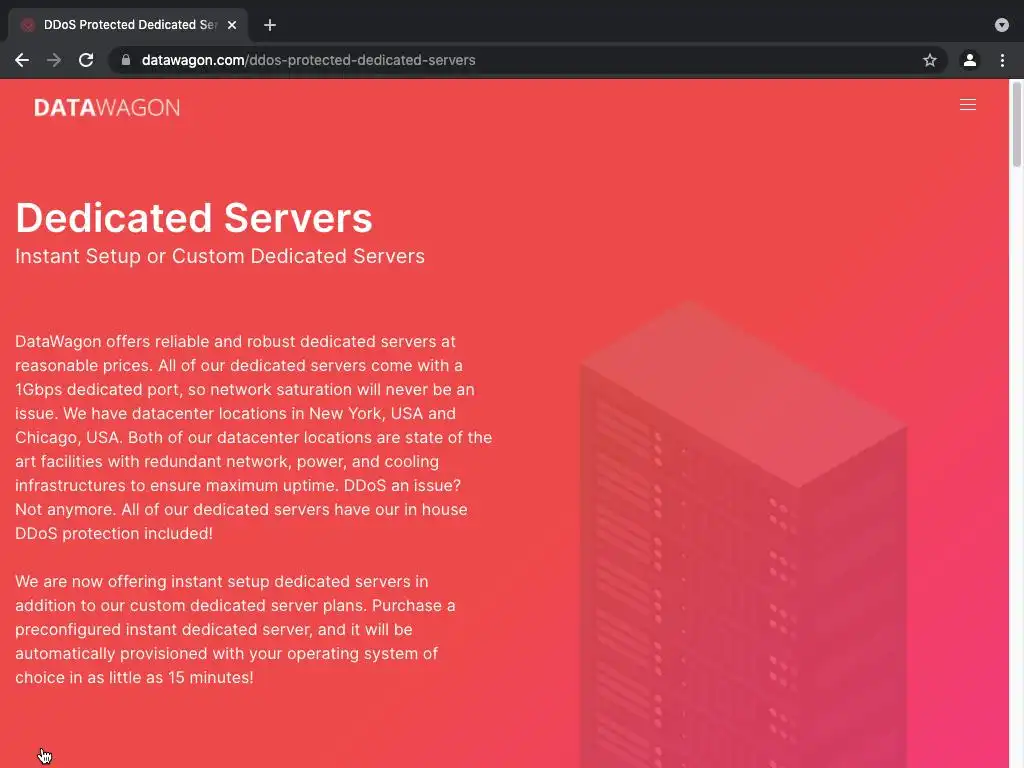The width and height of the screenshot is (1024, 768).
Task: Click text 'We are now offering instant setup'
Action: (x=142, y=581)
